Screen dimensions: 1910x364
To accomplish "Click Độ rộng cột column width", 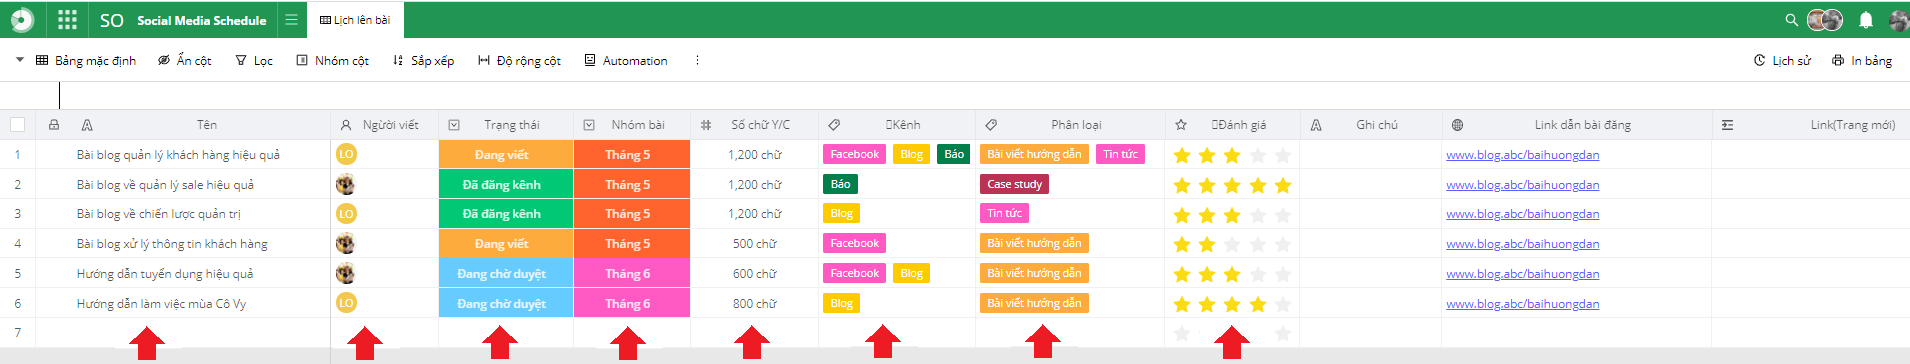I will coord(519,60).
